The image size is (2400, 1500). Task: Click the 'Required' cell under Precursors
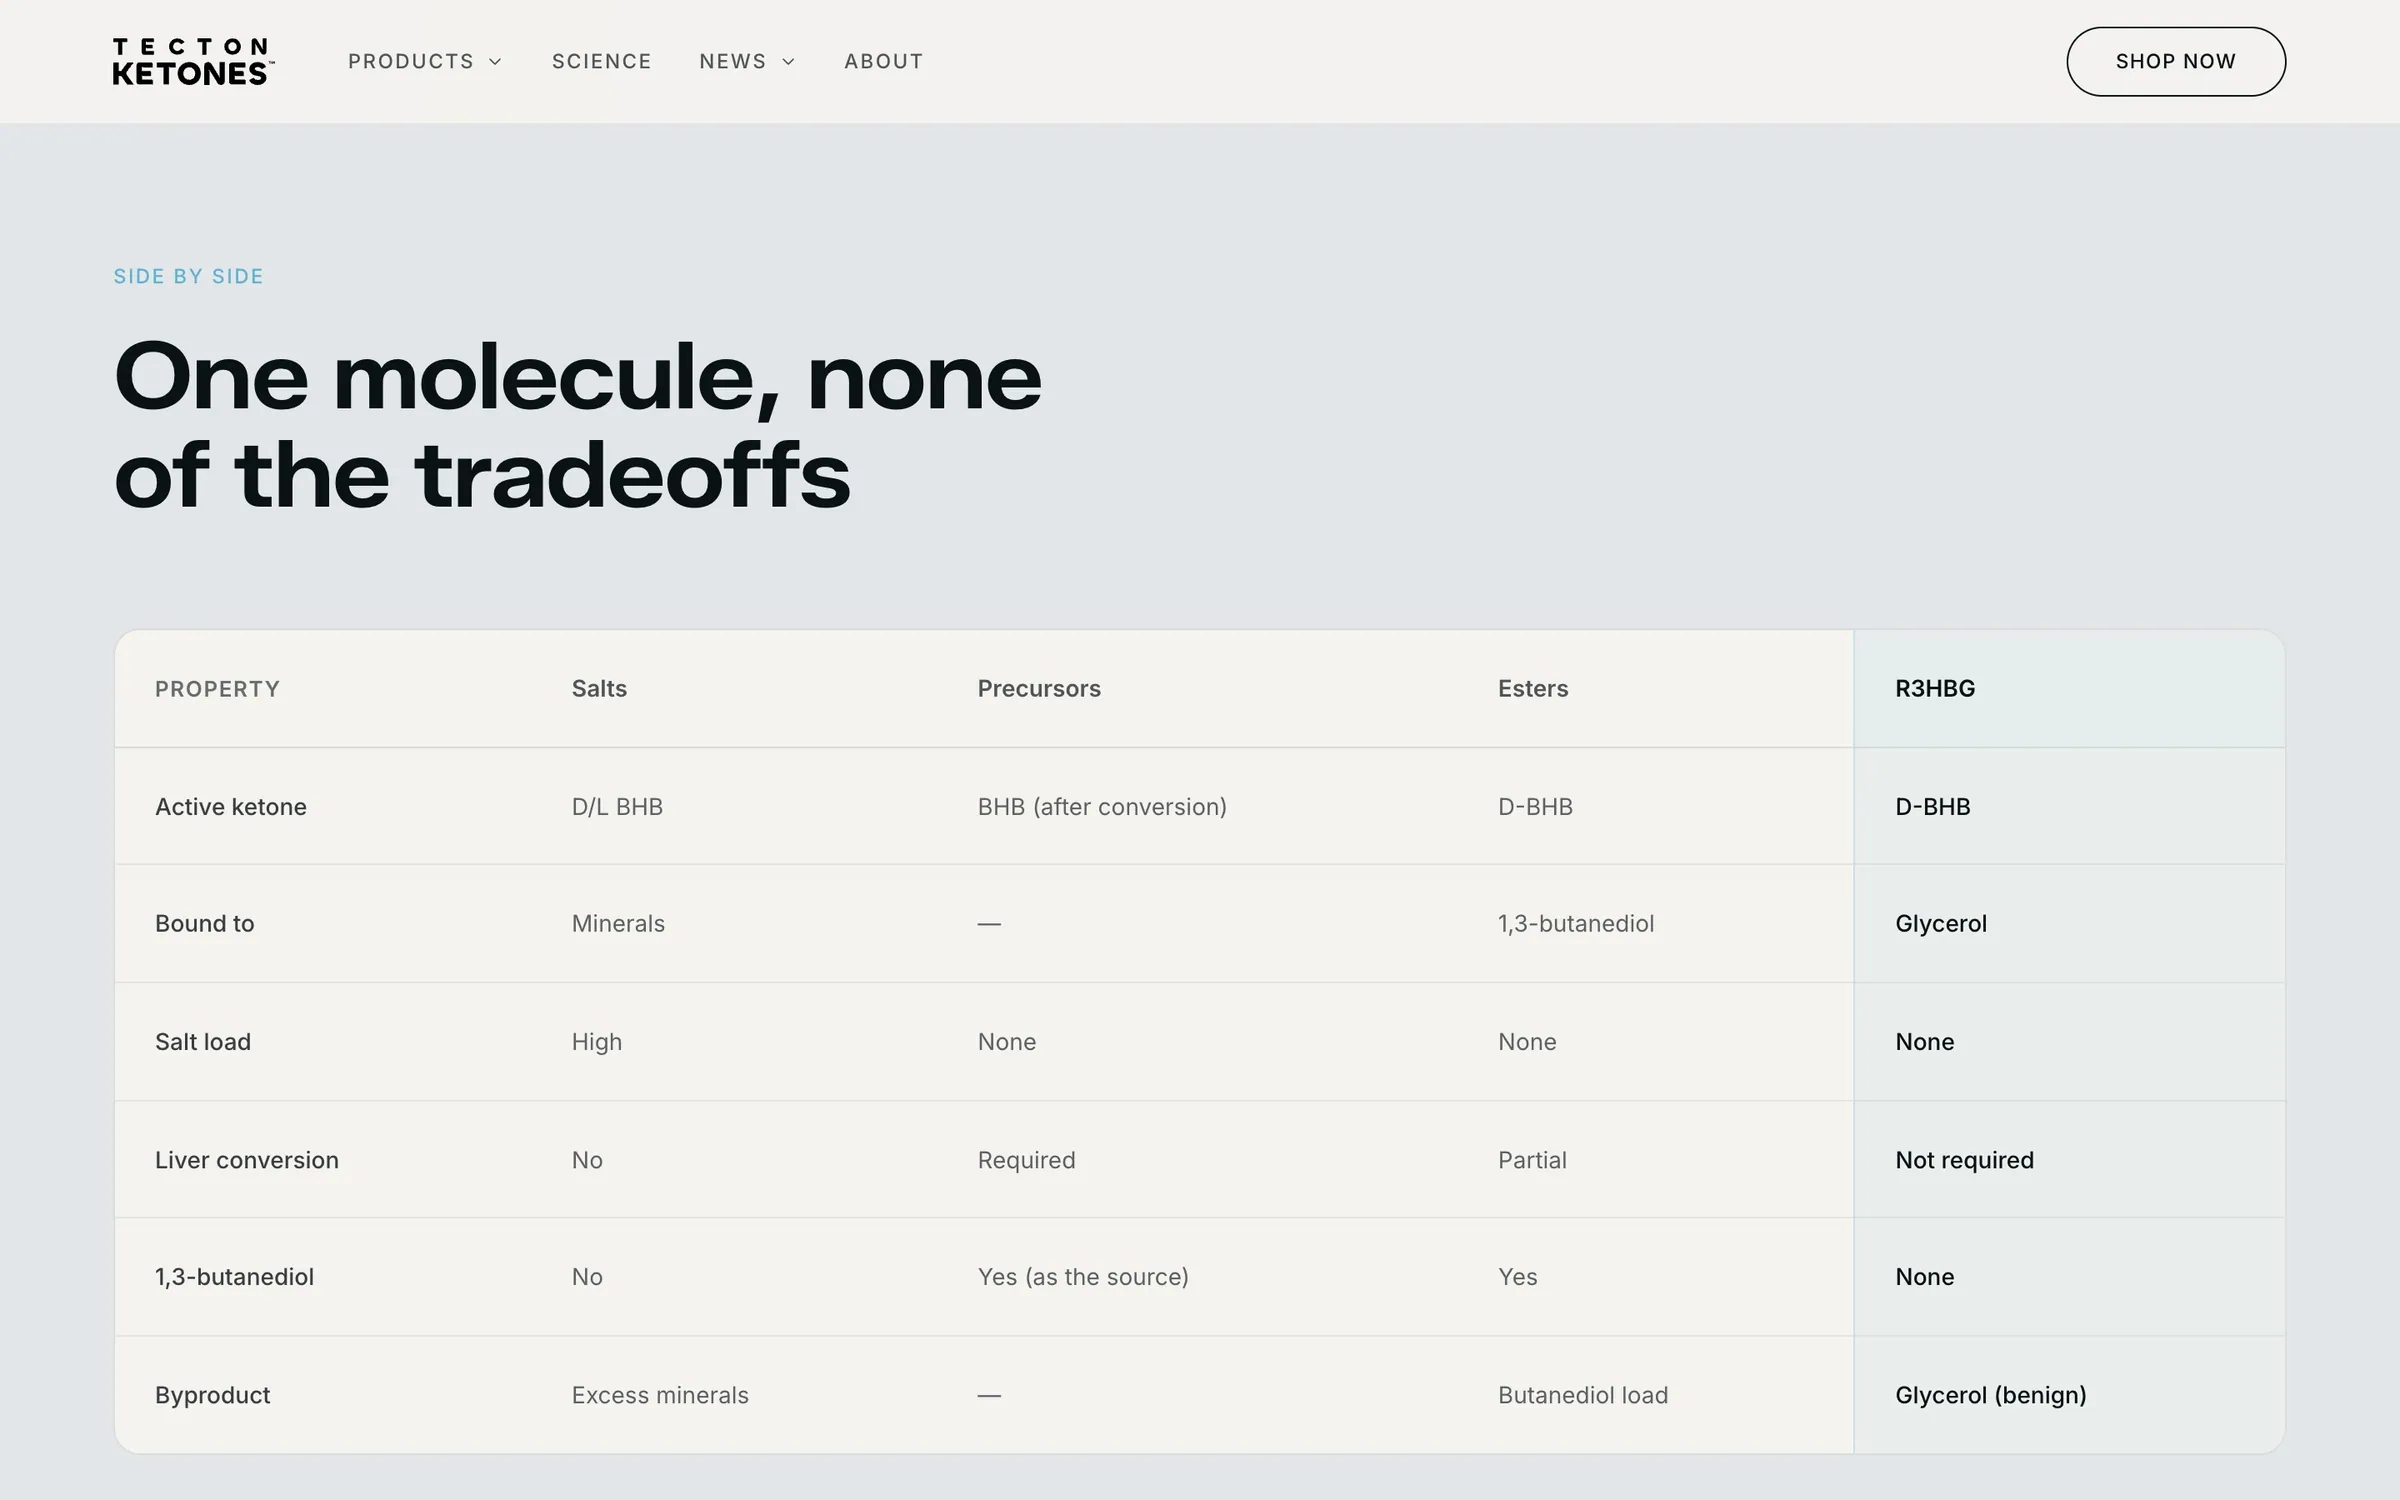pos(1026,1160)
